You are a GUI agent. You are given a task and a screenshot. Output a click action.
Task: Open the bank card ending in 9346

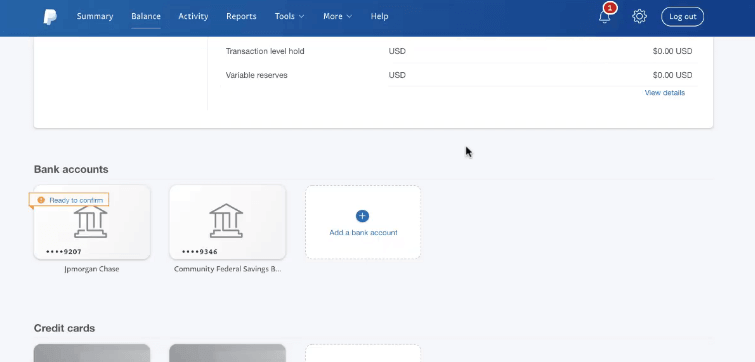tap(227, 222)
